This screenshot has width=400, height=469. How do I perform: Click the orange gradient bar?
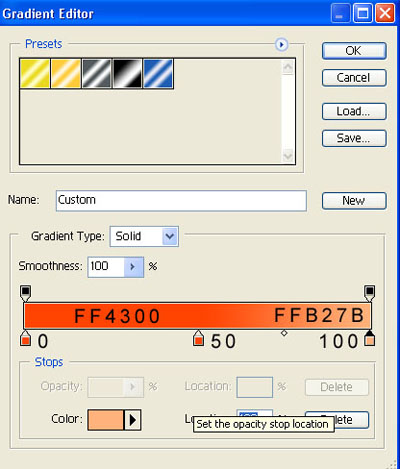[x=197, y=316]
